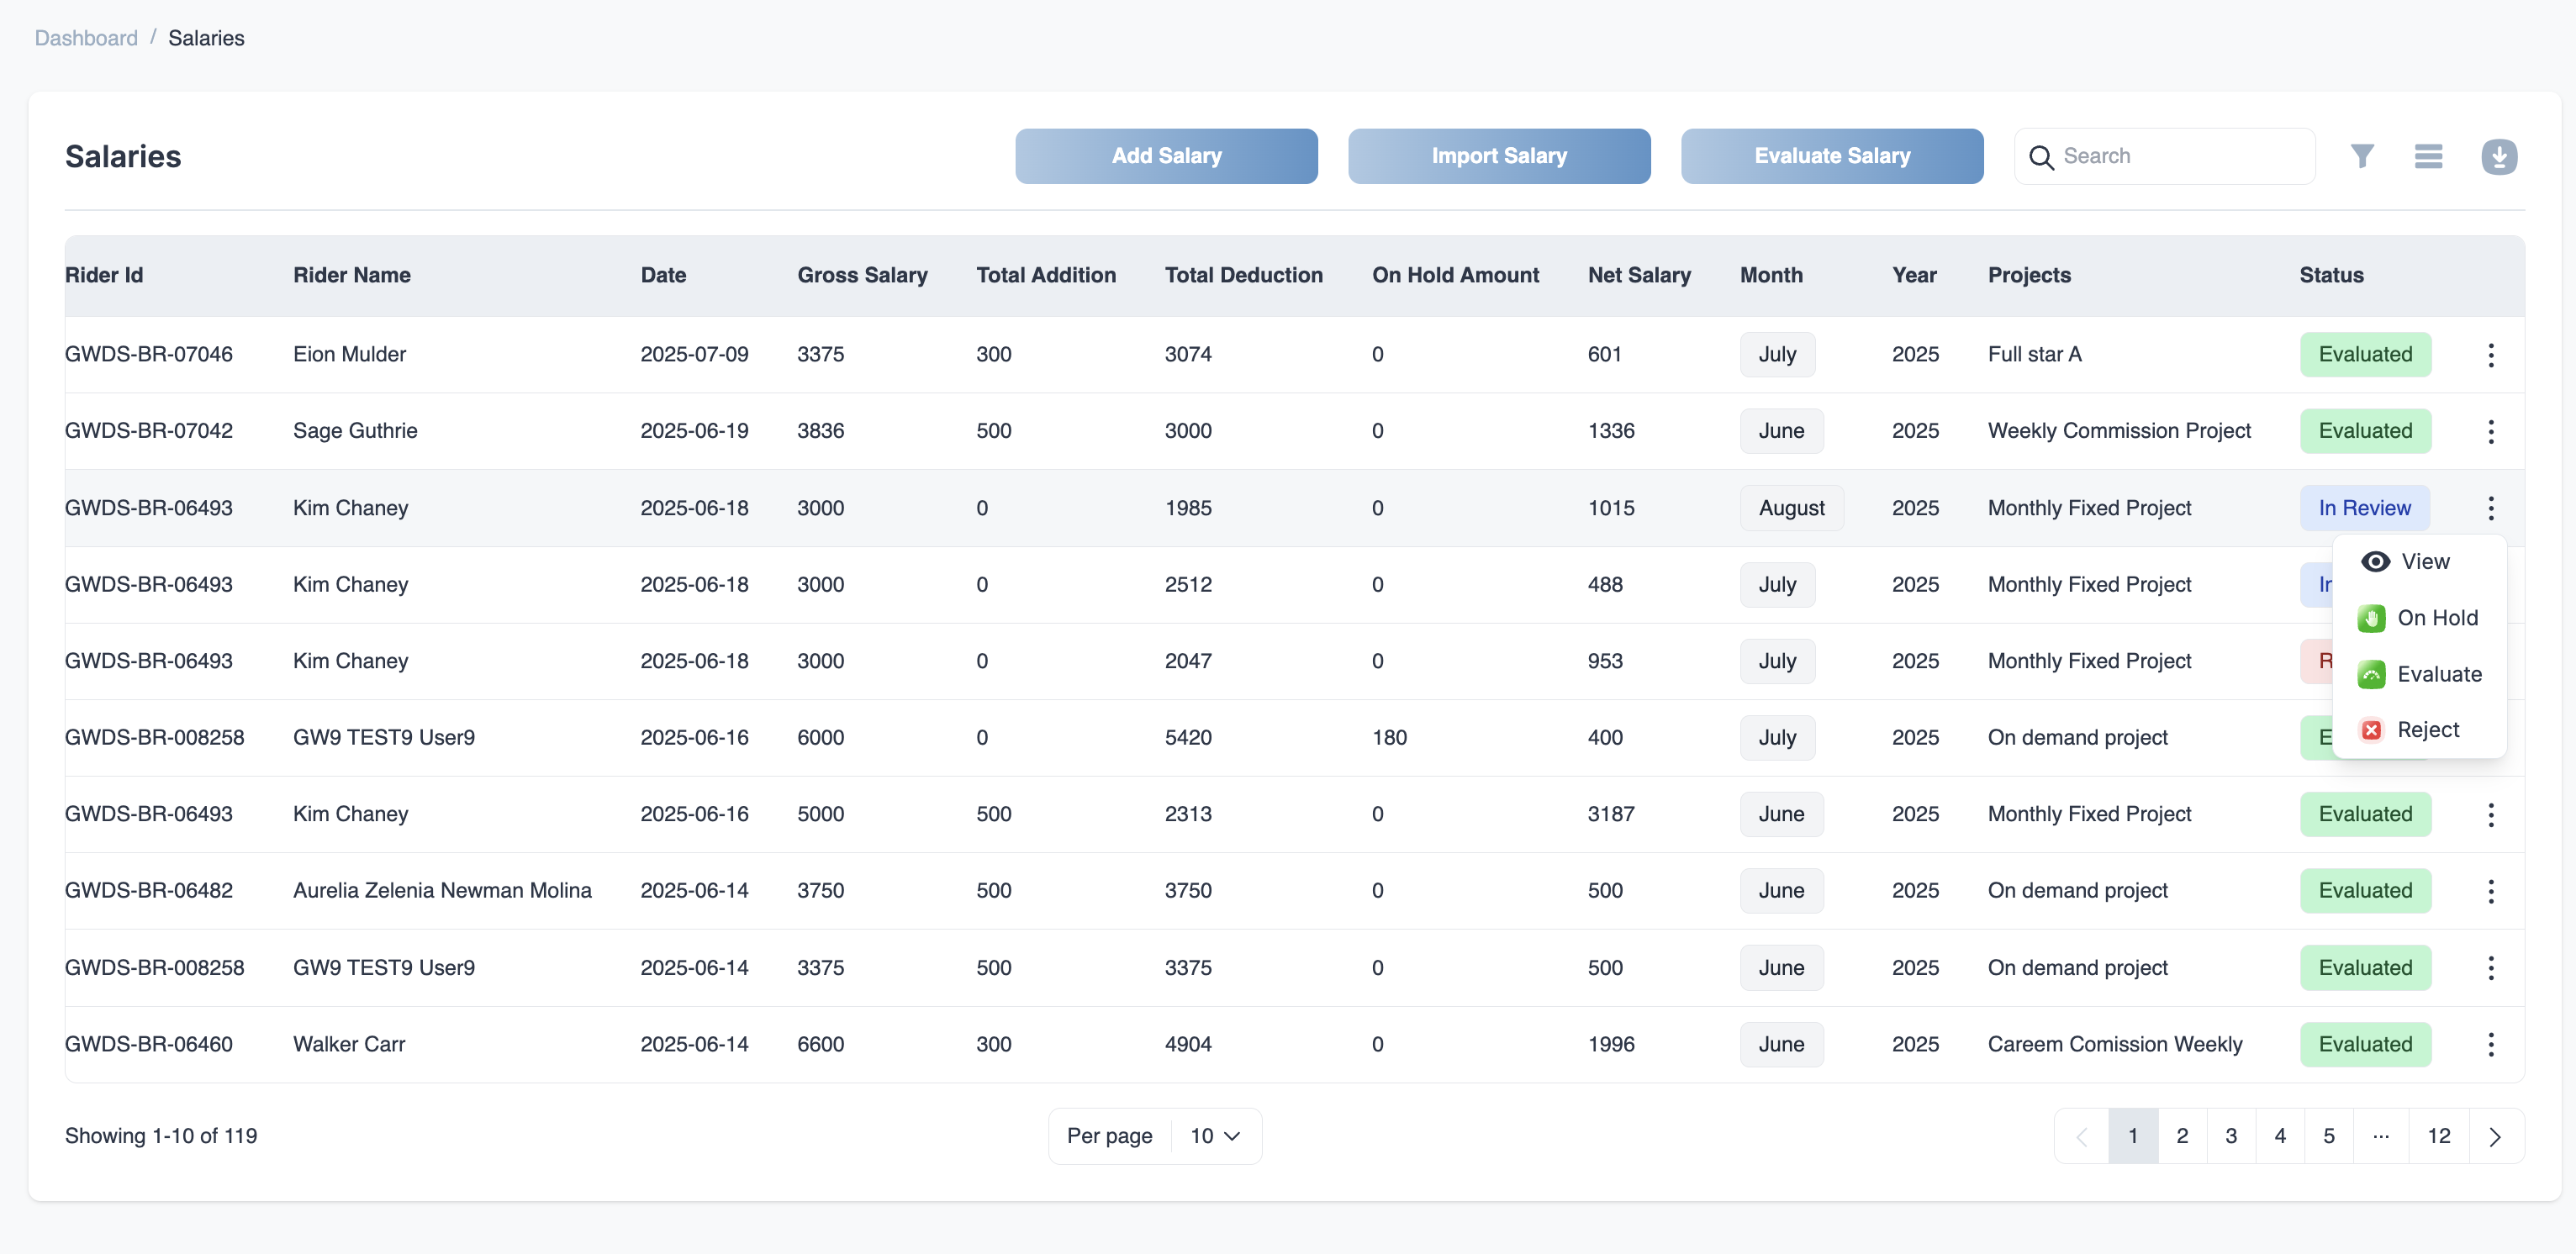This screenshot has height=1254, width=2576.
Task: Click Gross Salary value 6600
Action: tap(820, 1044)
